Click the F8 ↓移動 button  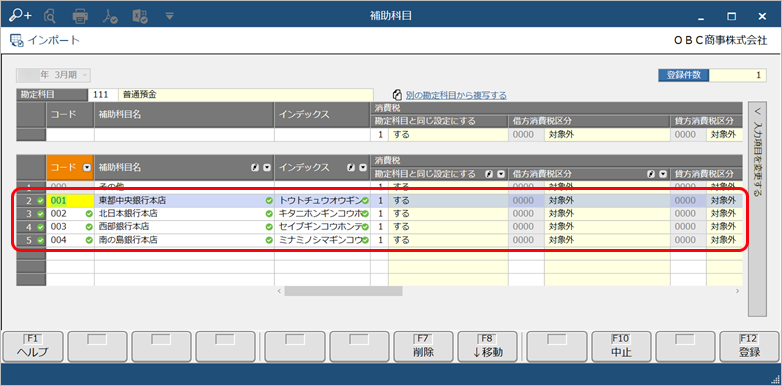488,346
